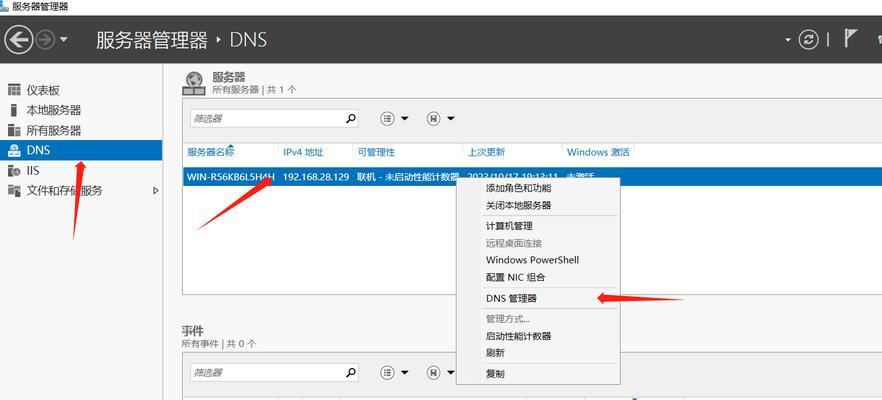Image resolution: width=882 pixels, height=400 pixels.
Task: Open the list options icon in 服务器 panel
Action: (388, 119)
